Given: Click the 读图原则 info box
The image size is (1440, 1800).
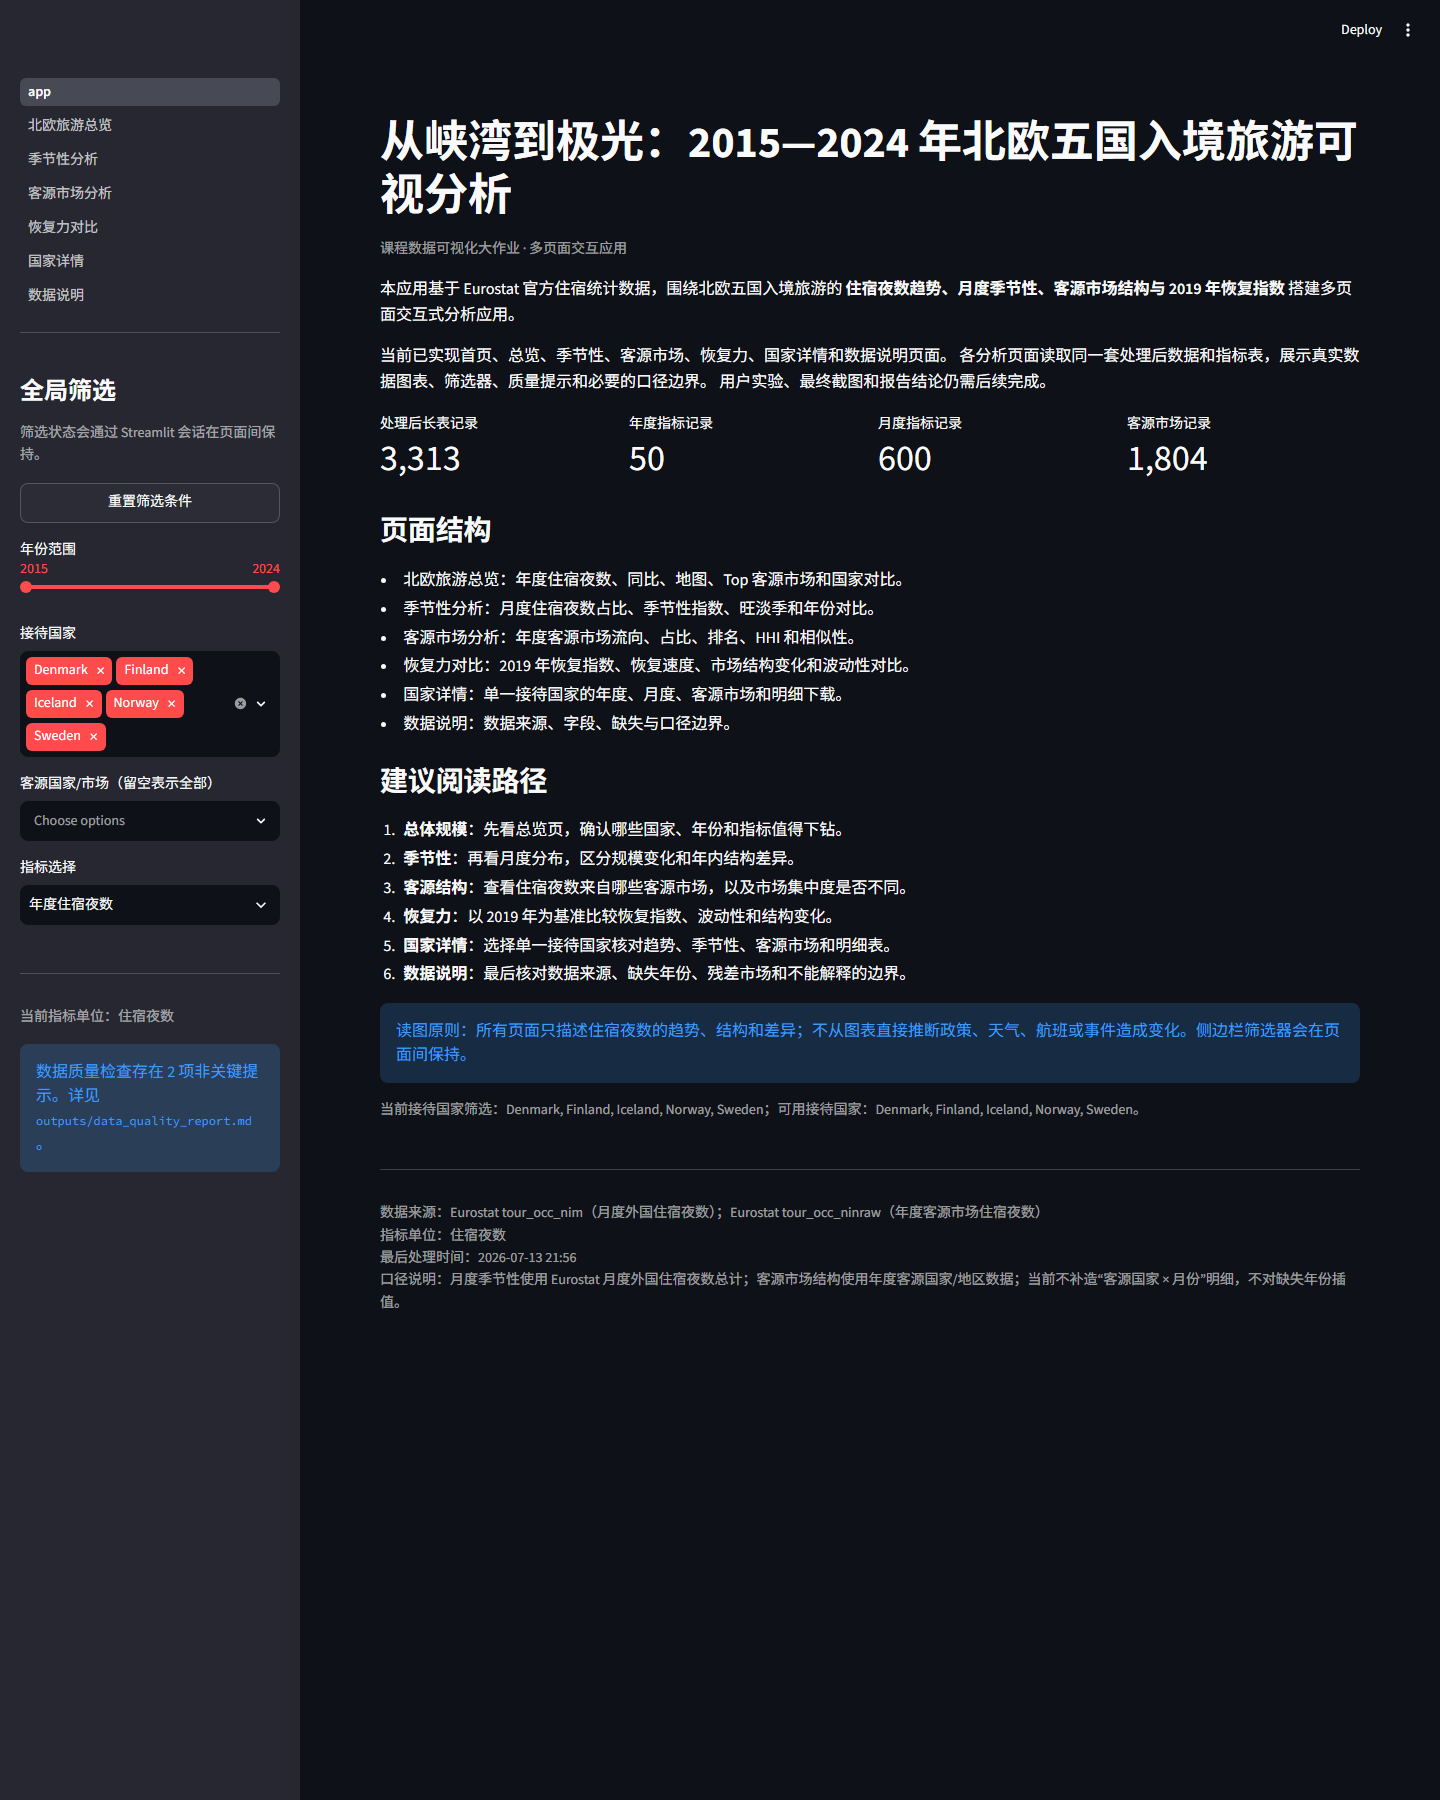Looking at the screenshot, I should point(870,1043).
